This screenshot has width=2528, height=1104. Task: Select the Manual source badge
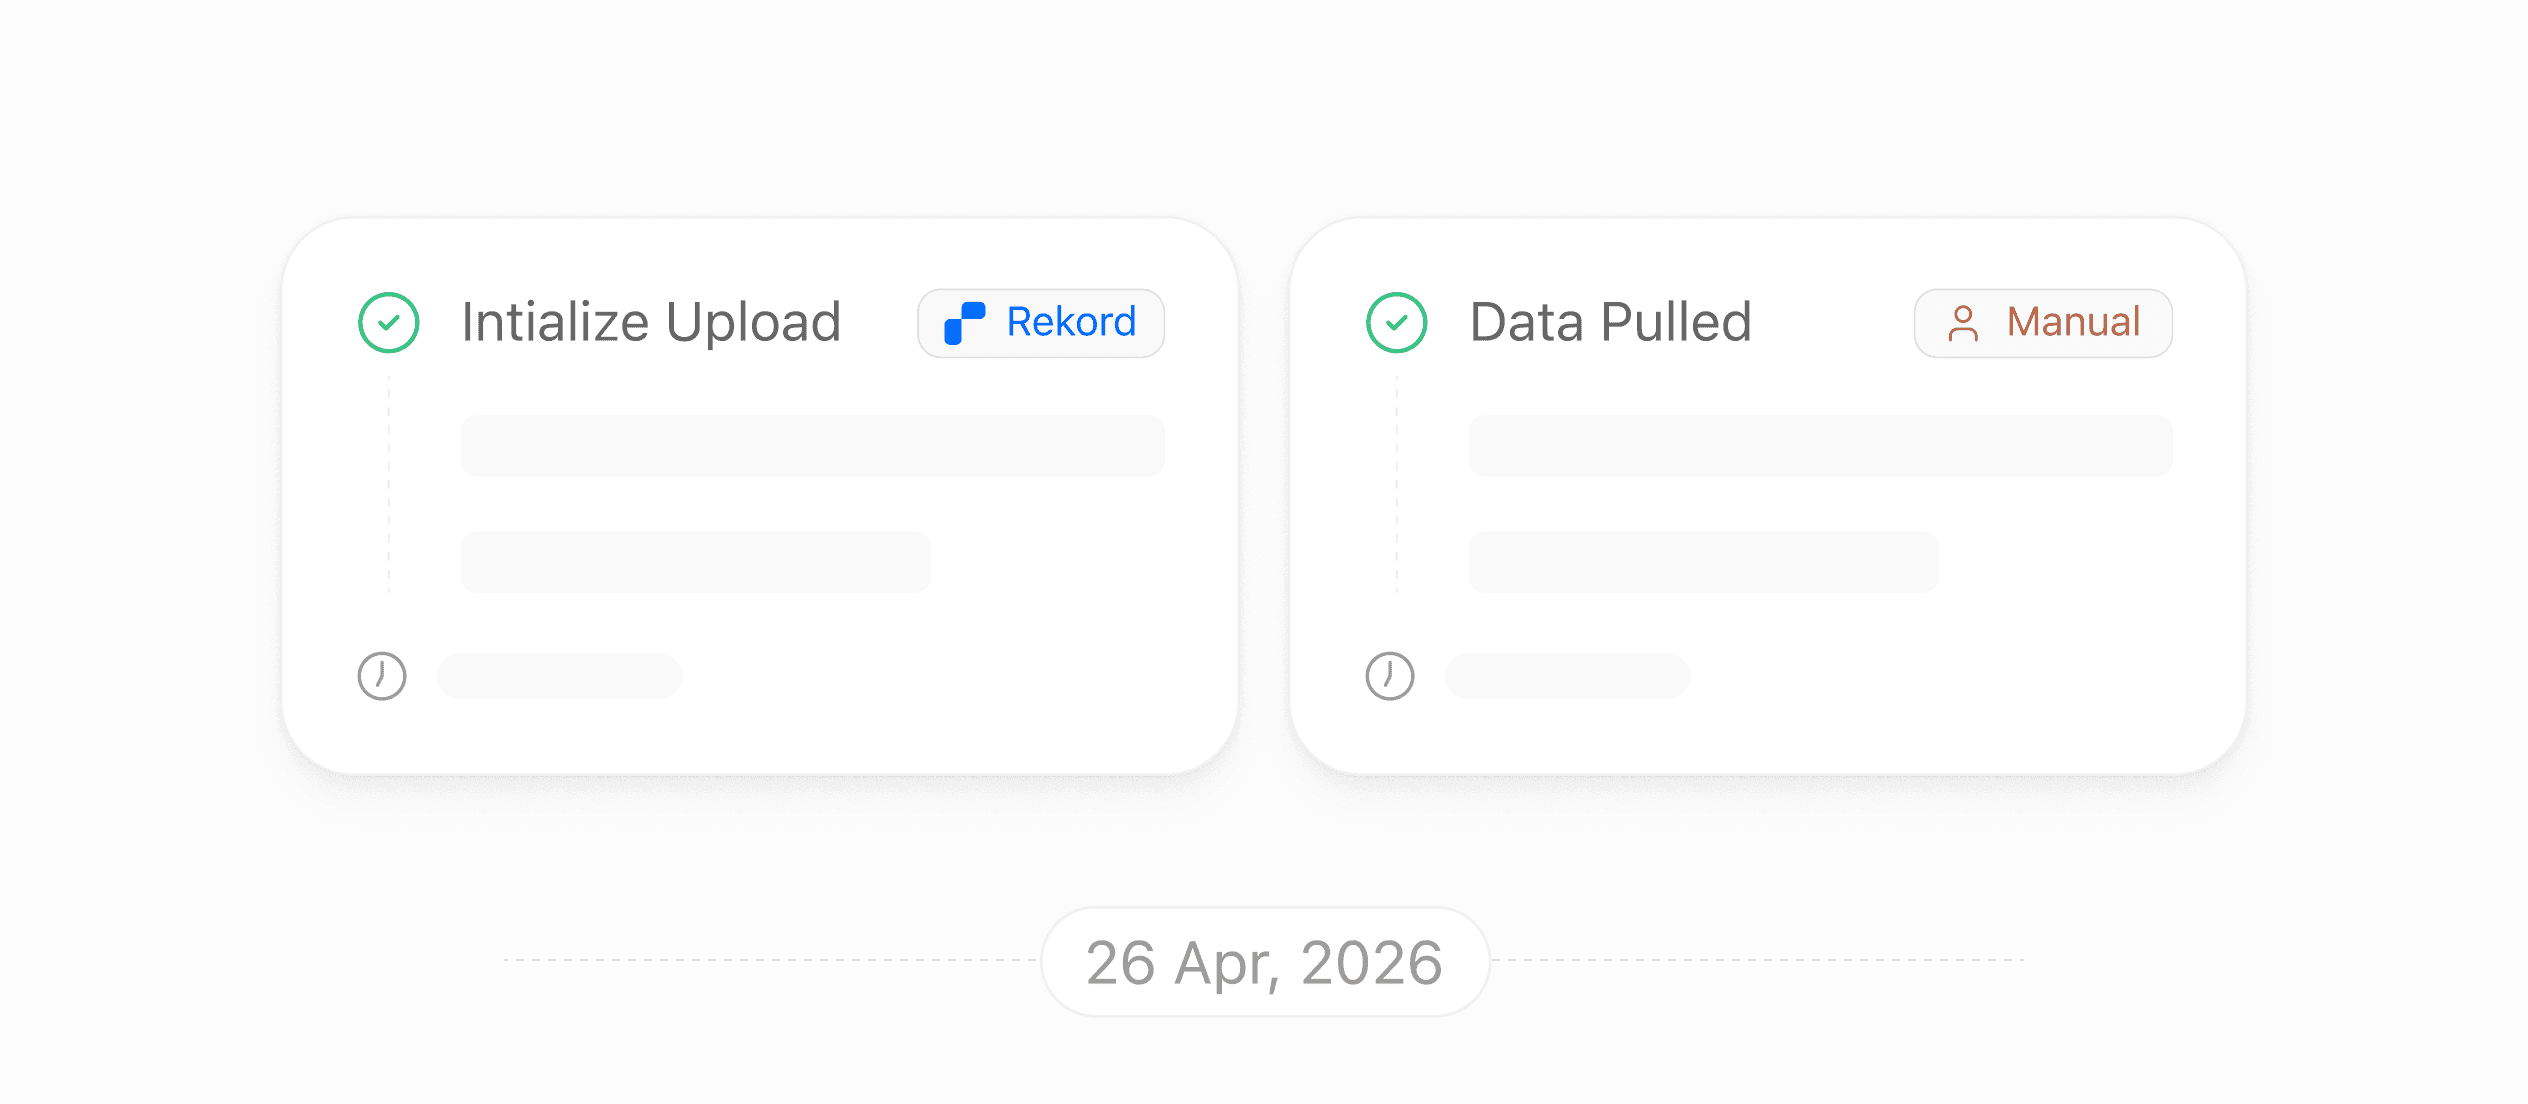[2043, 323]
